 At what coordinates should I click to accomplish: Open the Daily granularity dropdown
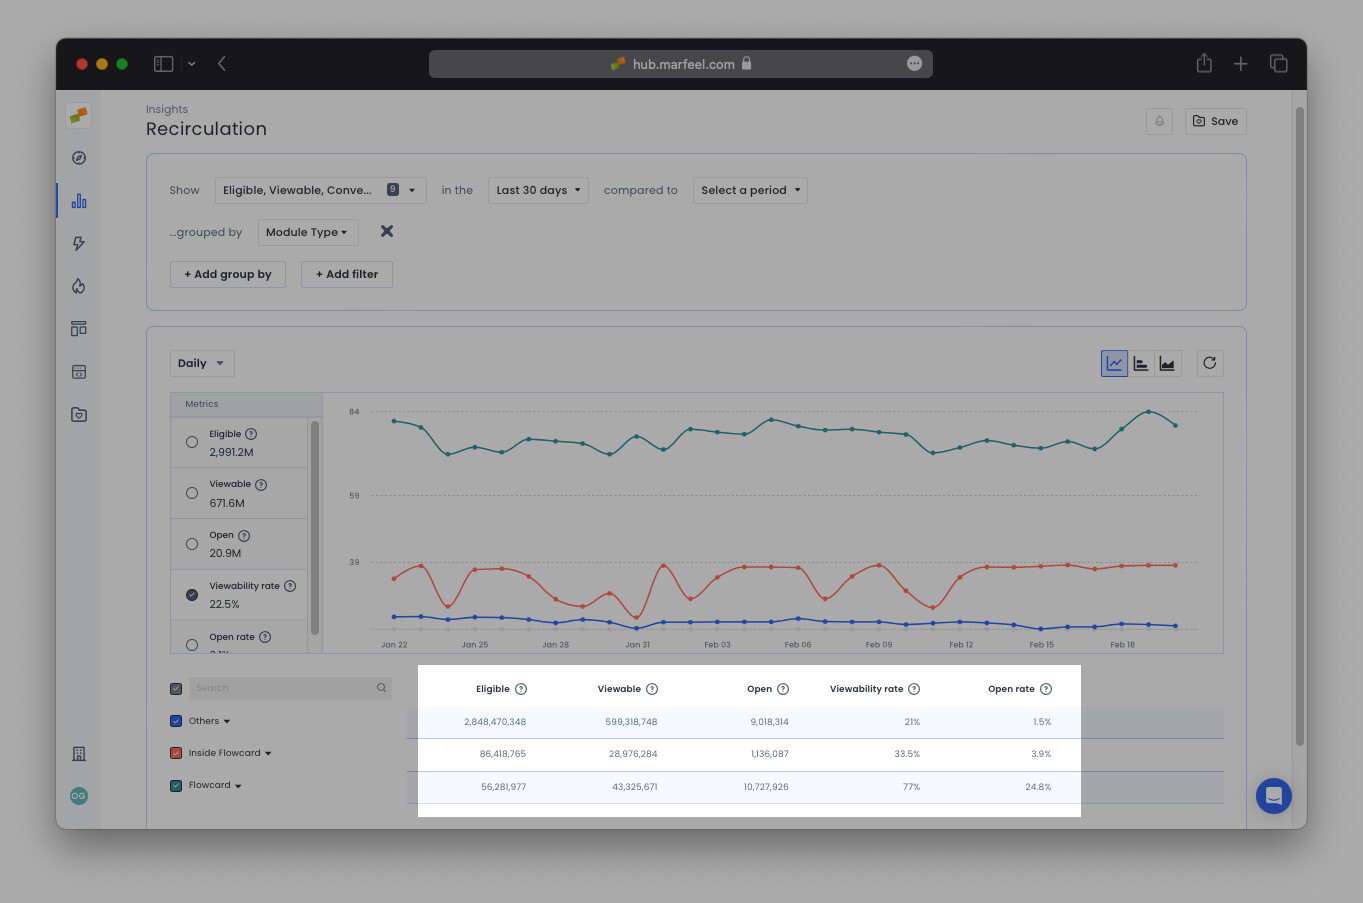pos(201,363)
